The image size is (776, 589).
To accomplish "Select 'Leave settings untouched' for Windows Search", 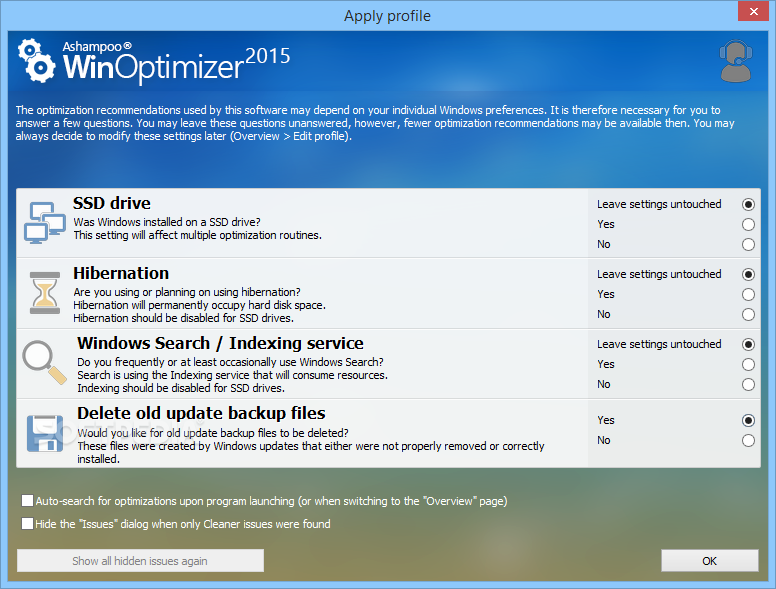I will pos(748,344).
